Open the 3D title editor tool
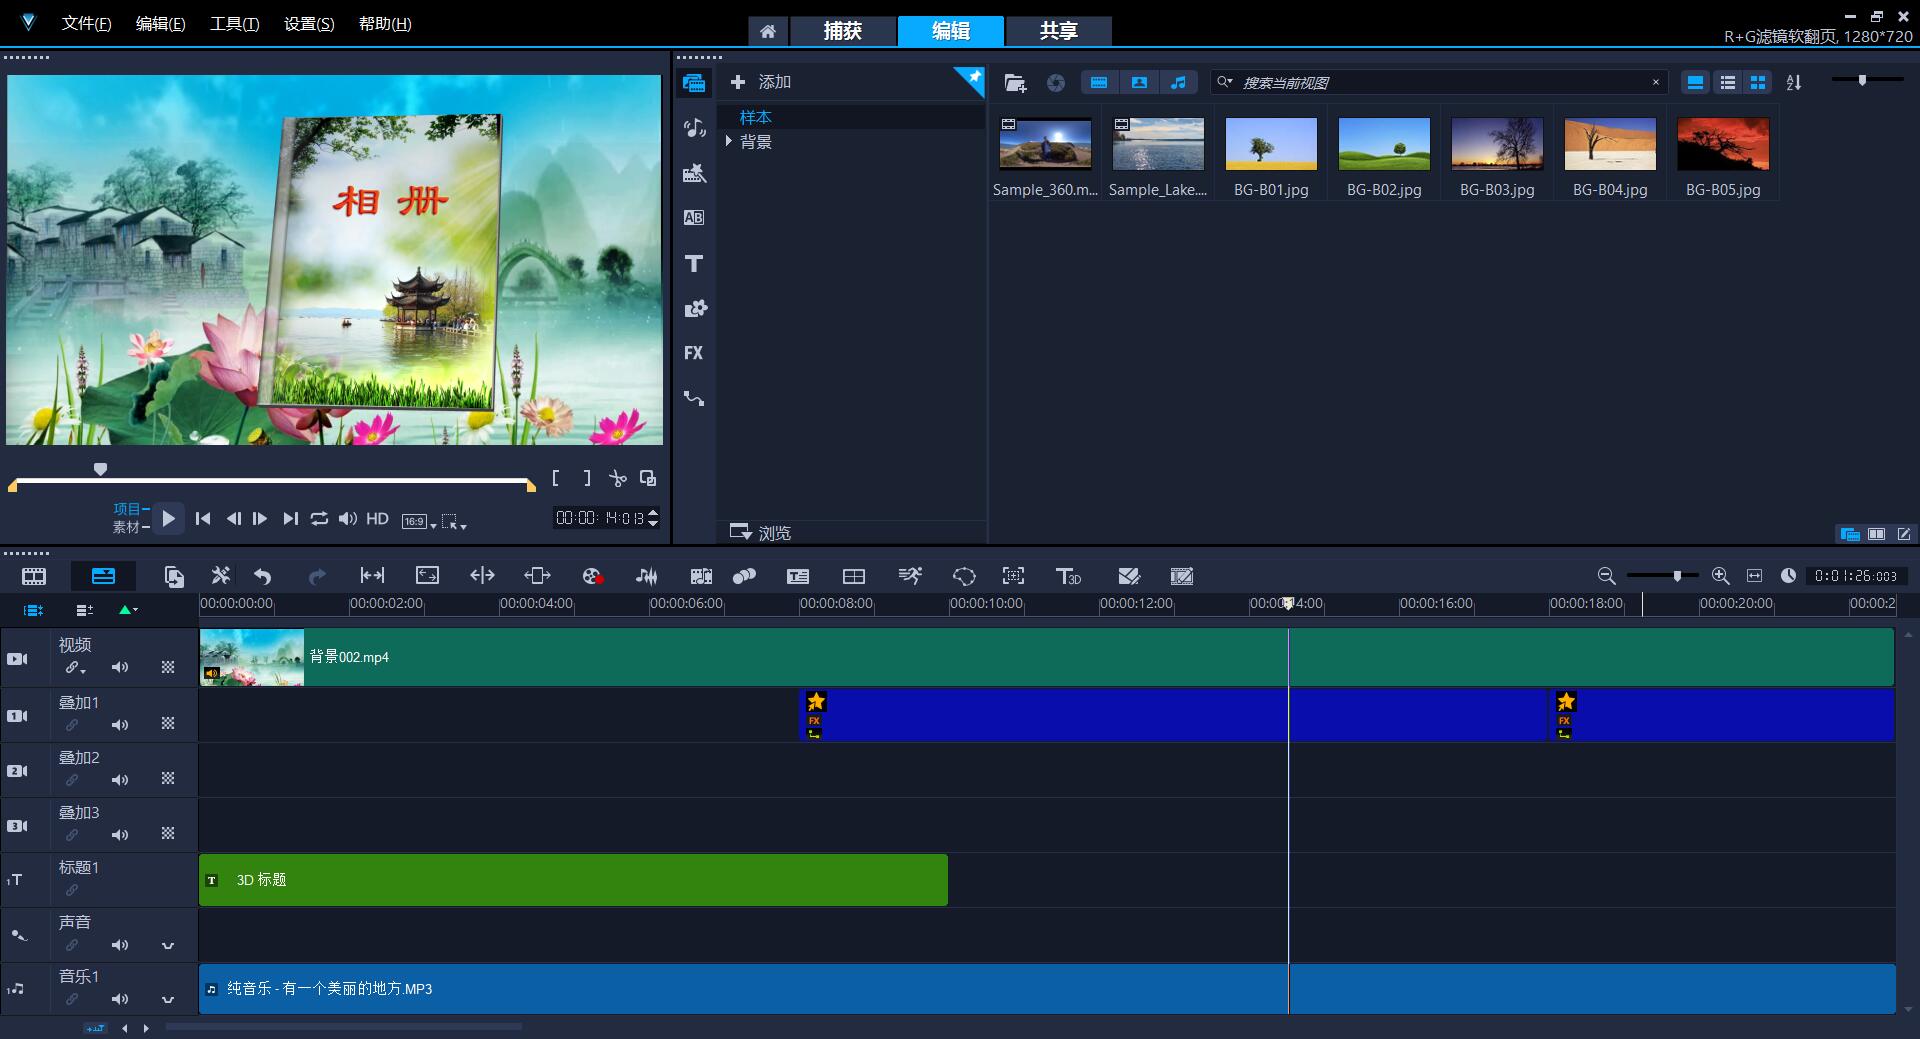The image size is (1920, 1039). [1068, 576]
